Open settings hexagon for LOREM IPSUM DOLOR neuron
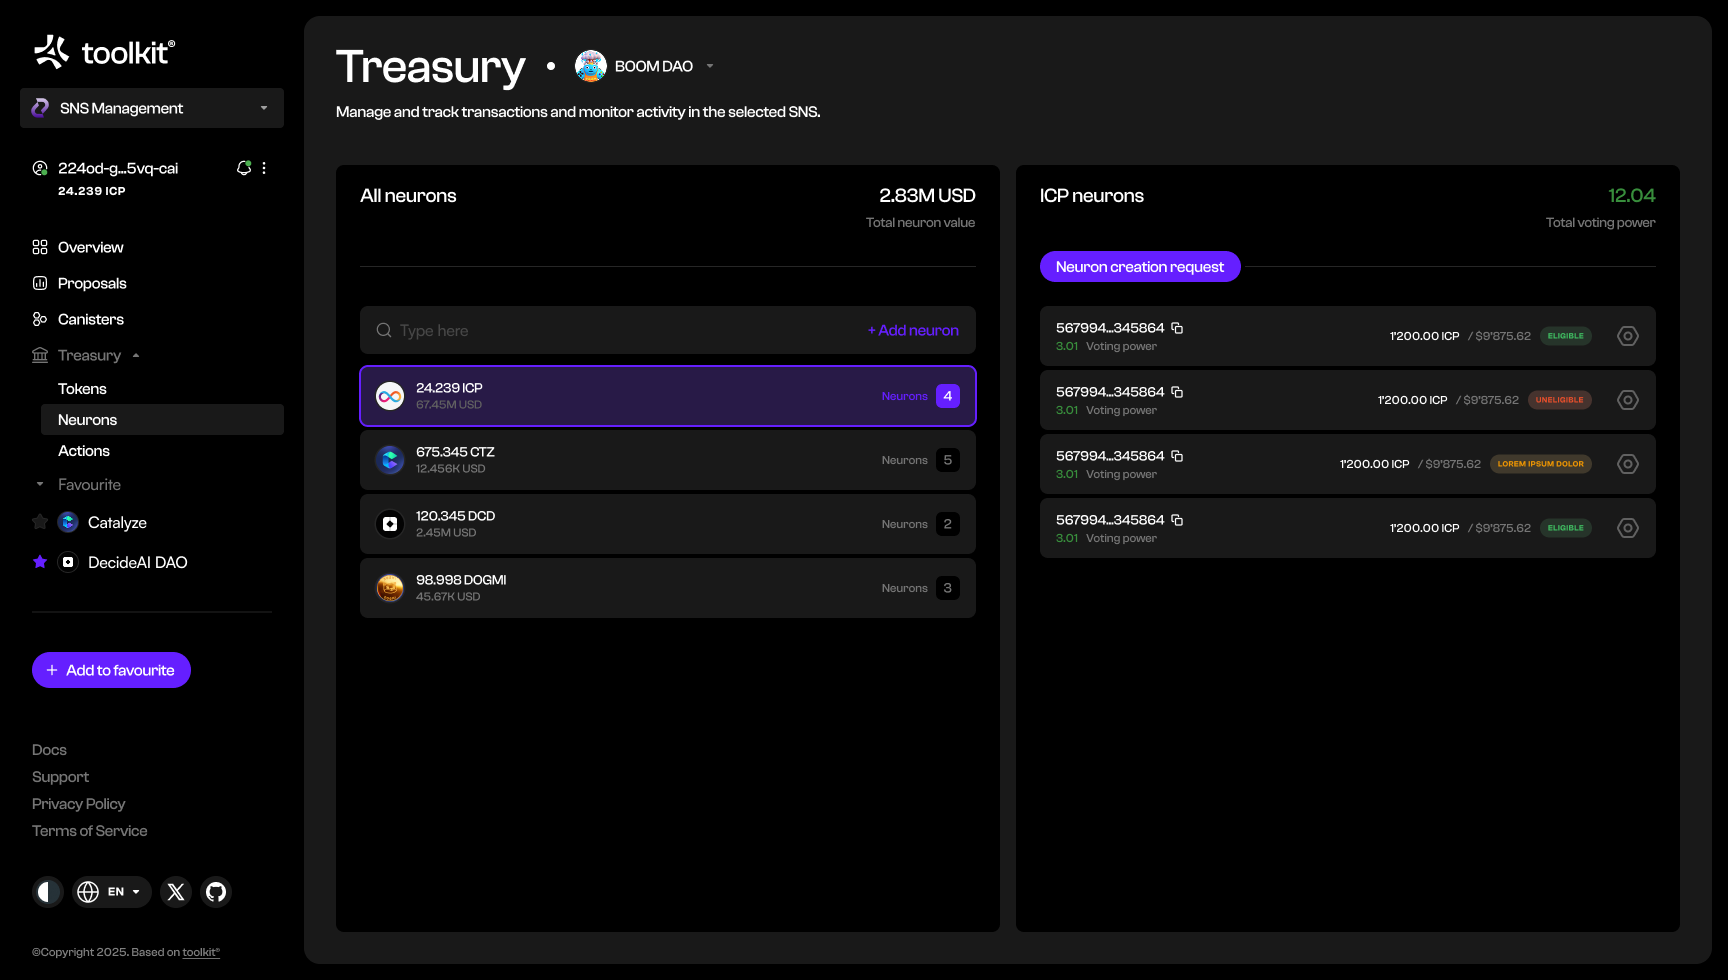1728x980 pixels. pyautogui.click(x=1628, y=464)
